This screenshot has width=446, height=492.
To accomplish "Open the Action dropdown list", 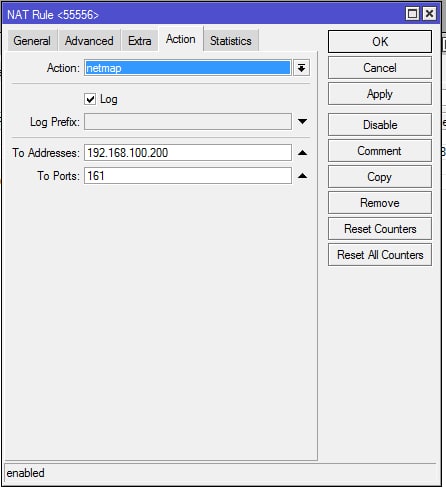I will point(302,68).
